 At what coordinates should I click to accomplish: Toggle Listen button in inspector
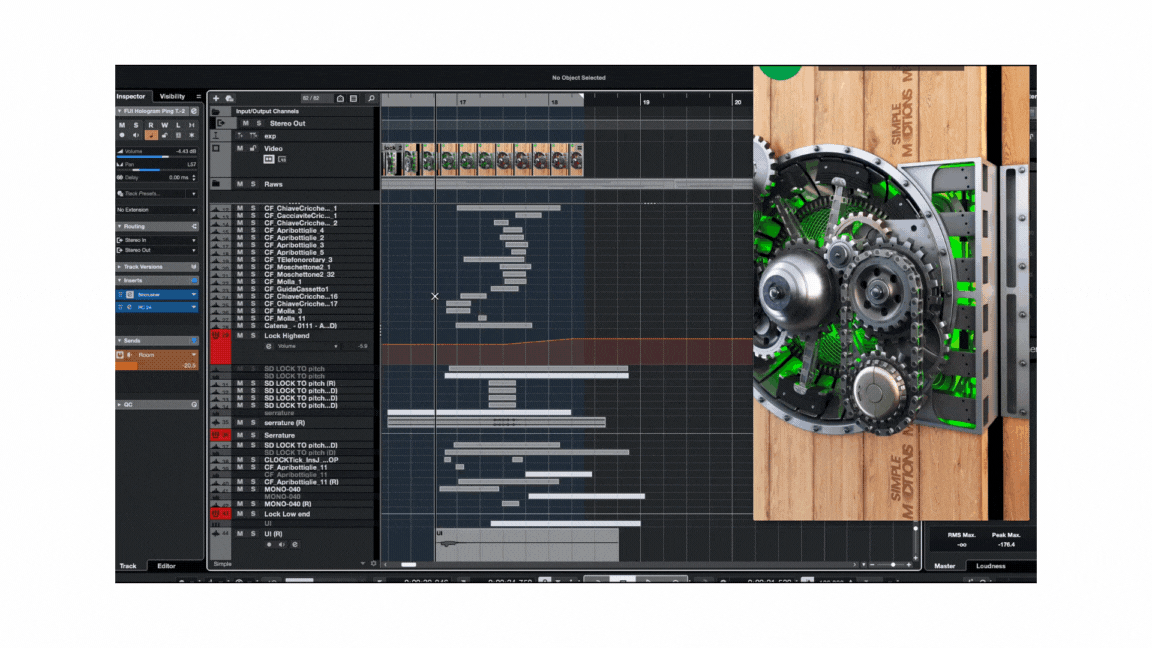[x=179, y=125]
